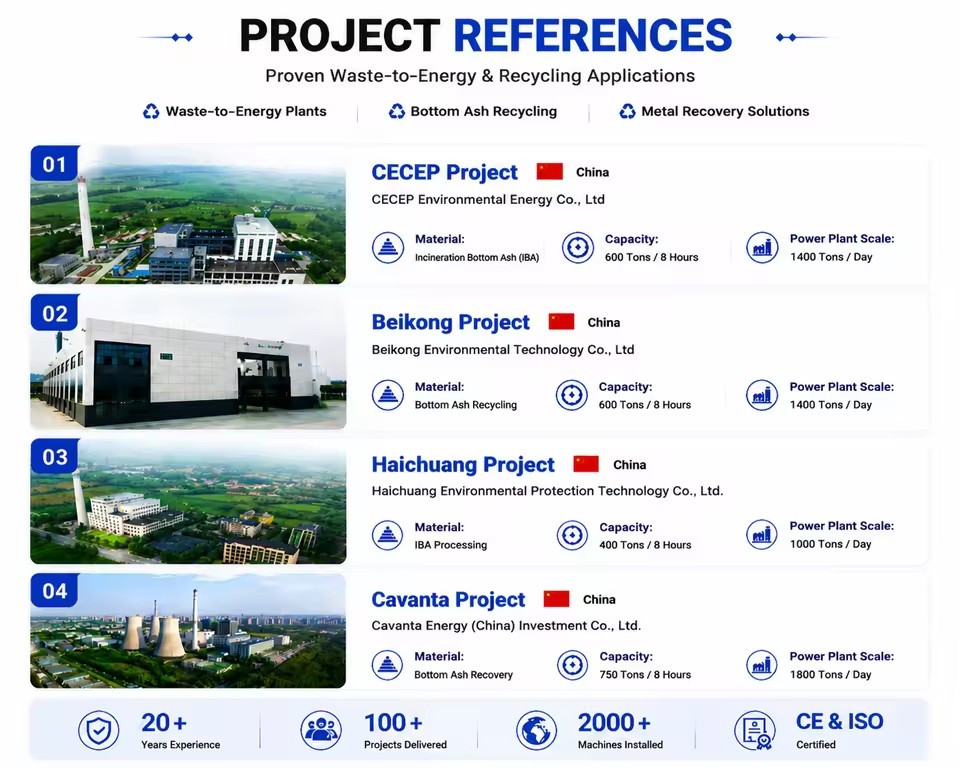Click the China flag next to CECEP Project
The image size is (960, 768).
pos(549,171)
